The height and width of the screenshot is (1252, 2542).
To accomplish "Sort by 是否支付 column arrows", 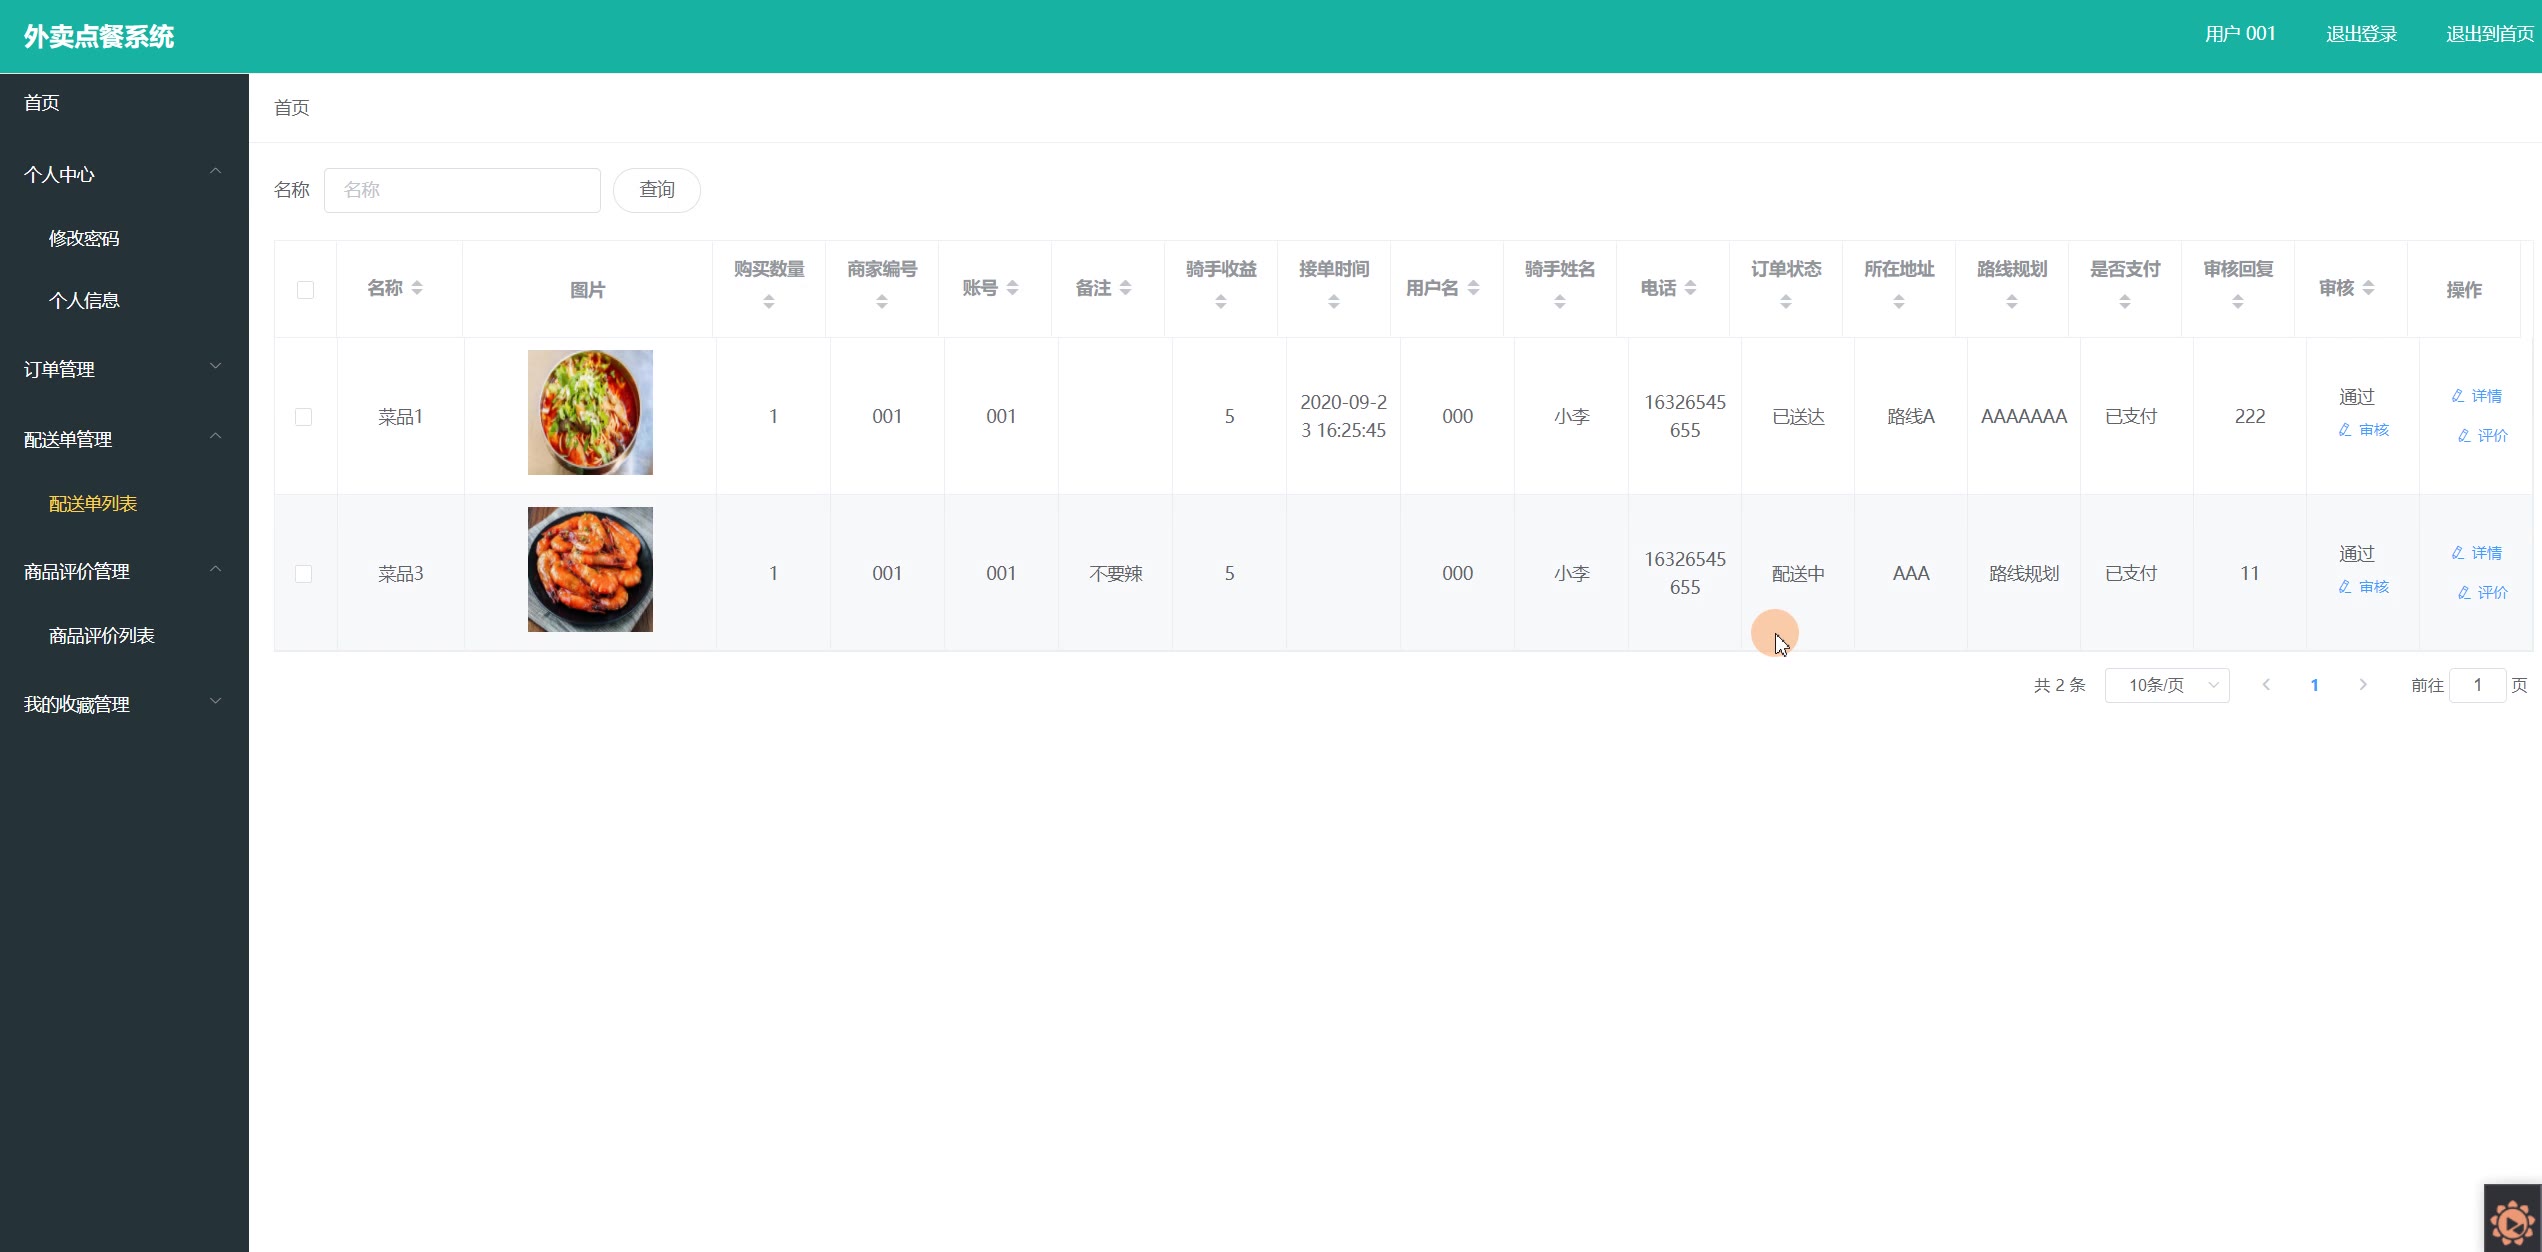I will tap(2125, 302).
